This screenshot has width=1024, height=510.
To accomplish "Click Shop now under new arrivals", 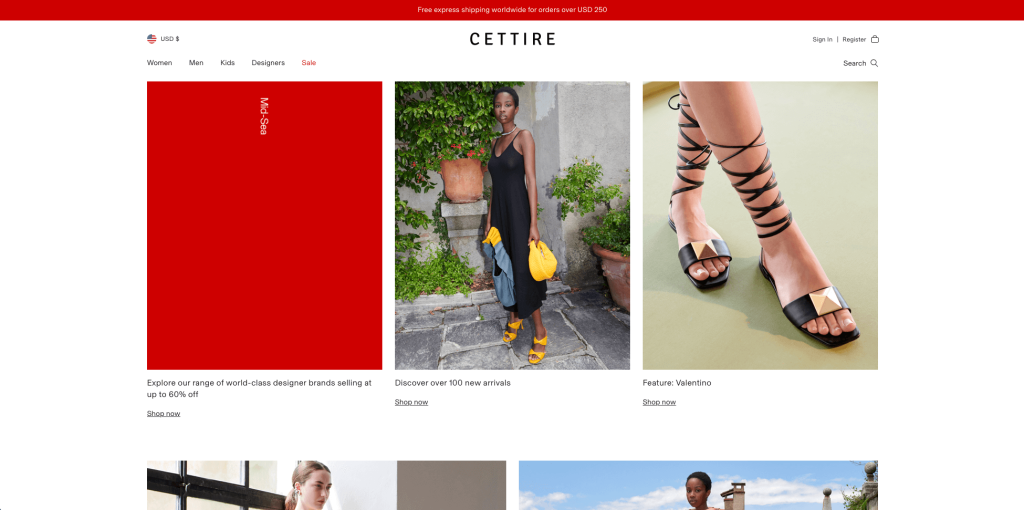I will [x=411, y=402].
